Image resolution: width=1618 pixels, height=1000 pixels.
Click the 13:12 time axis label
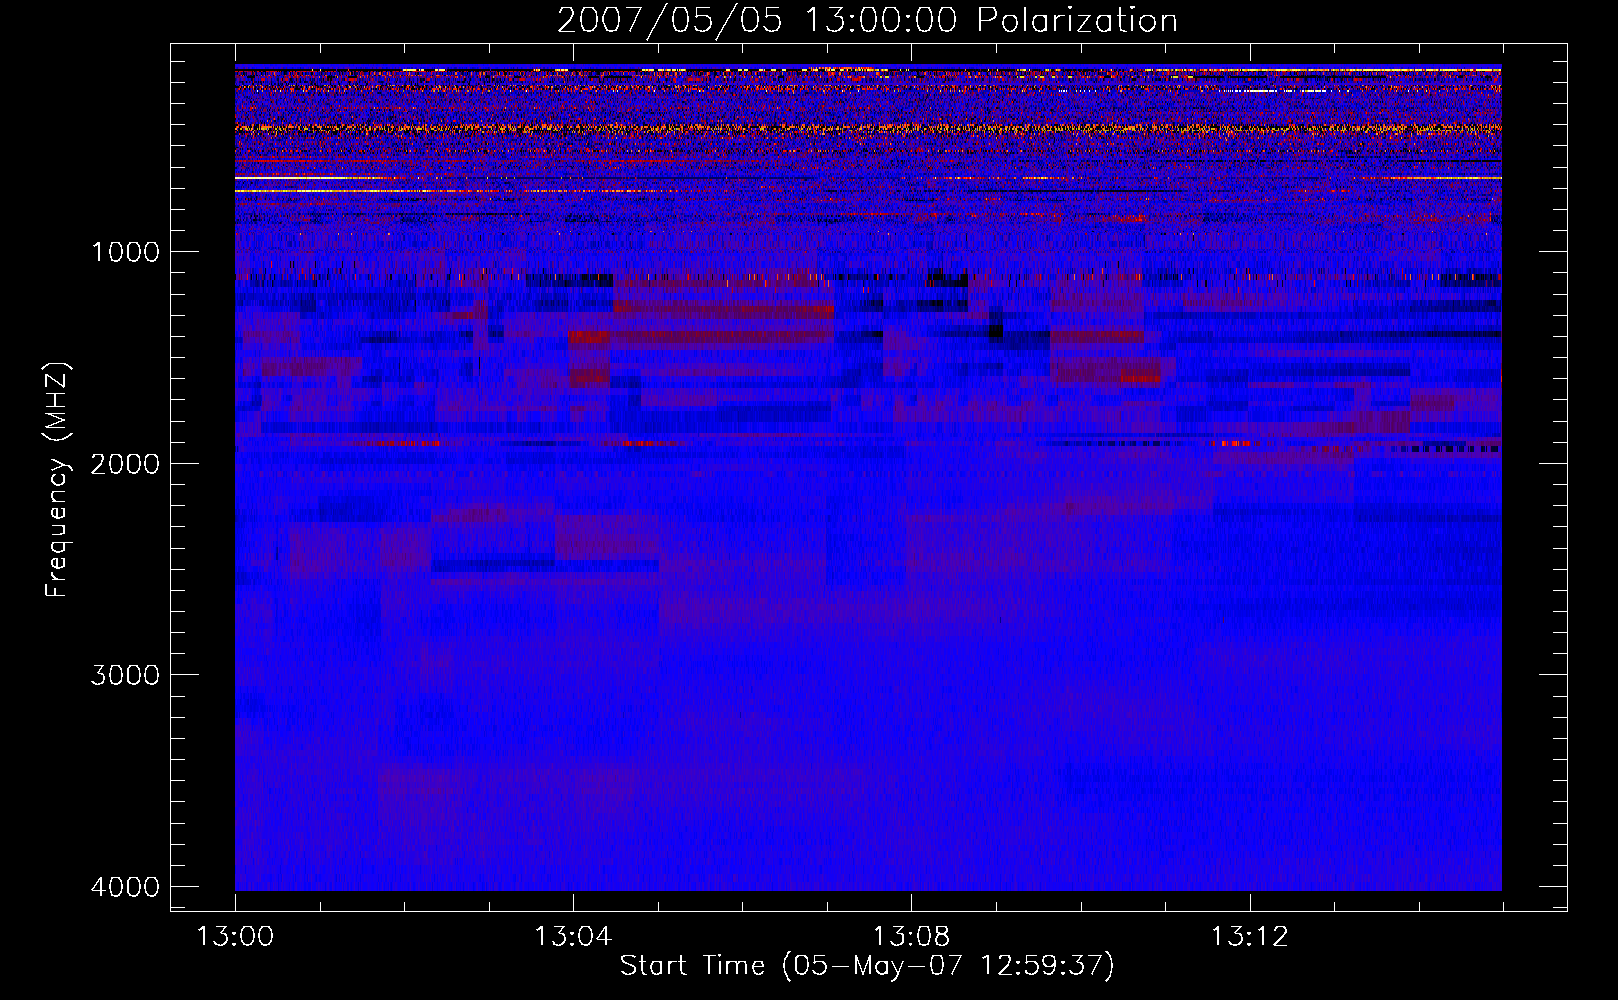pos(1250,937)
